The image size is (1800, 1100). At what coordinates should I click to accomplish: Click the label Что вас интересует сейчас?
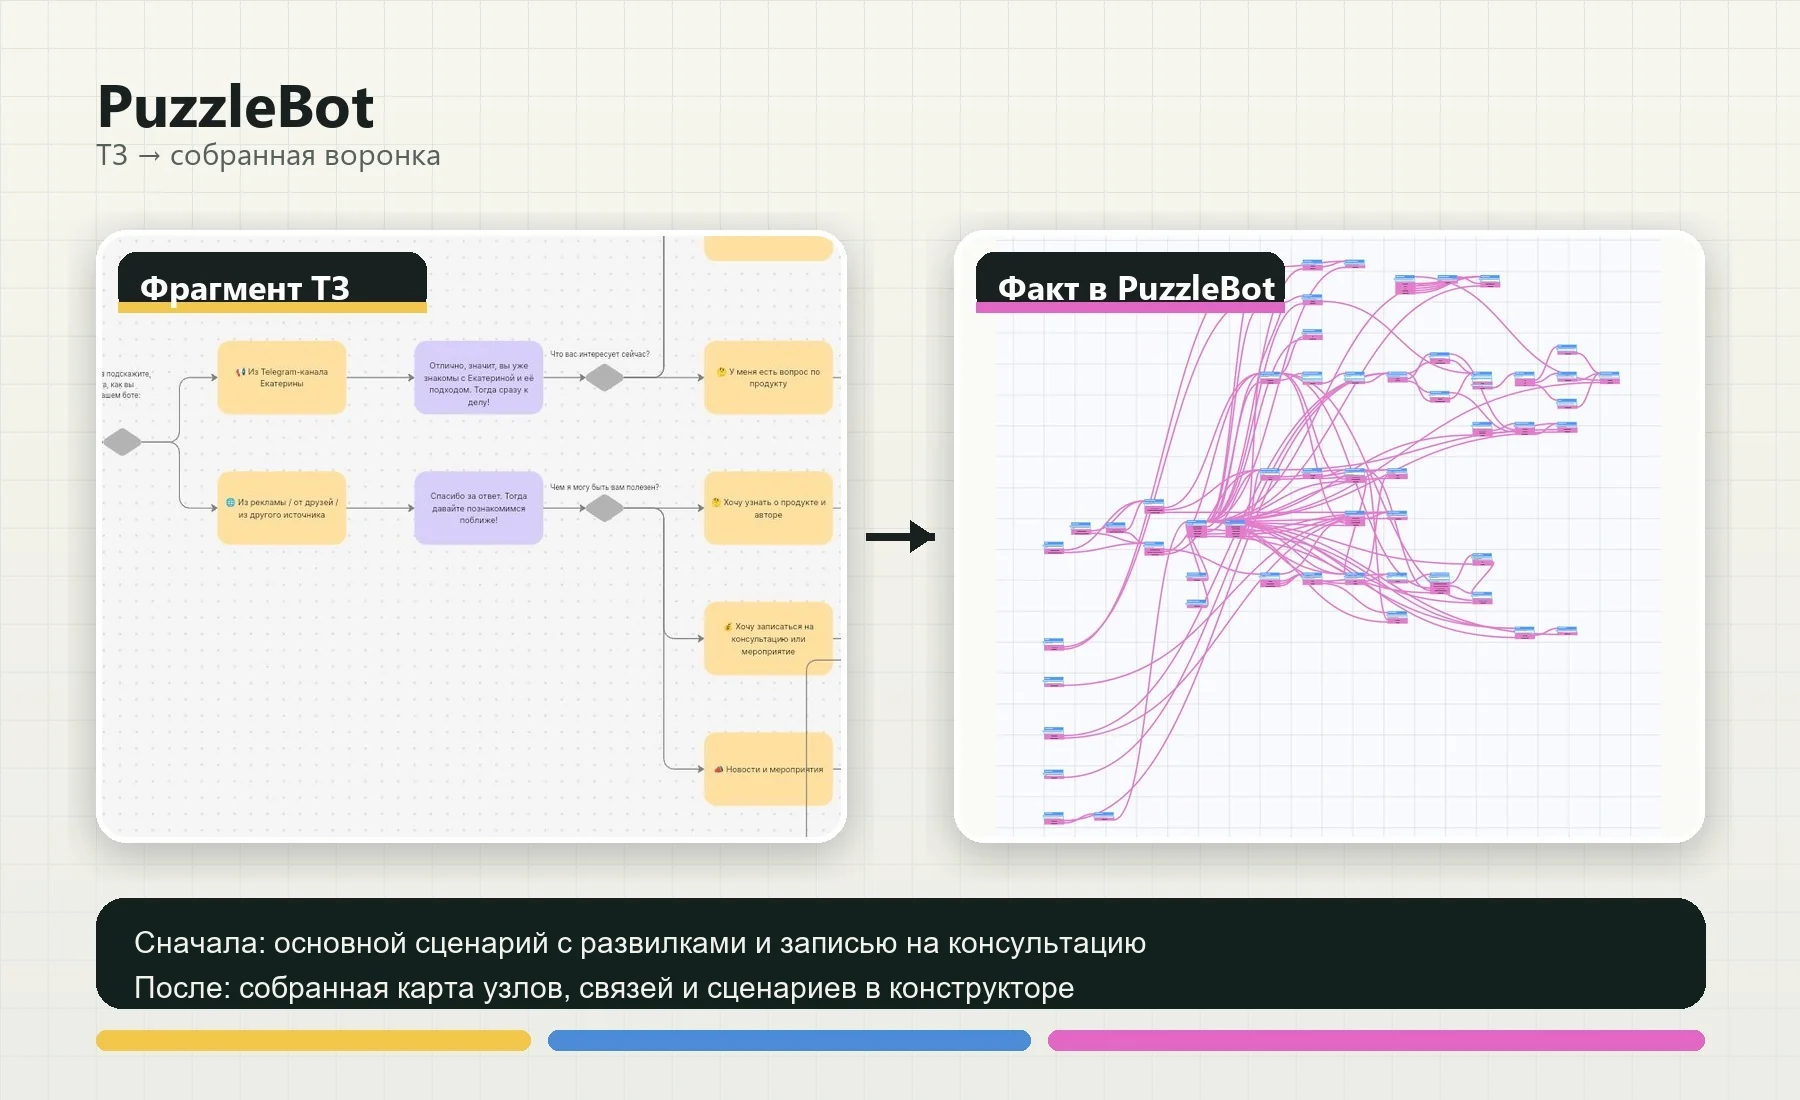click(600, 354)
